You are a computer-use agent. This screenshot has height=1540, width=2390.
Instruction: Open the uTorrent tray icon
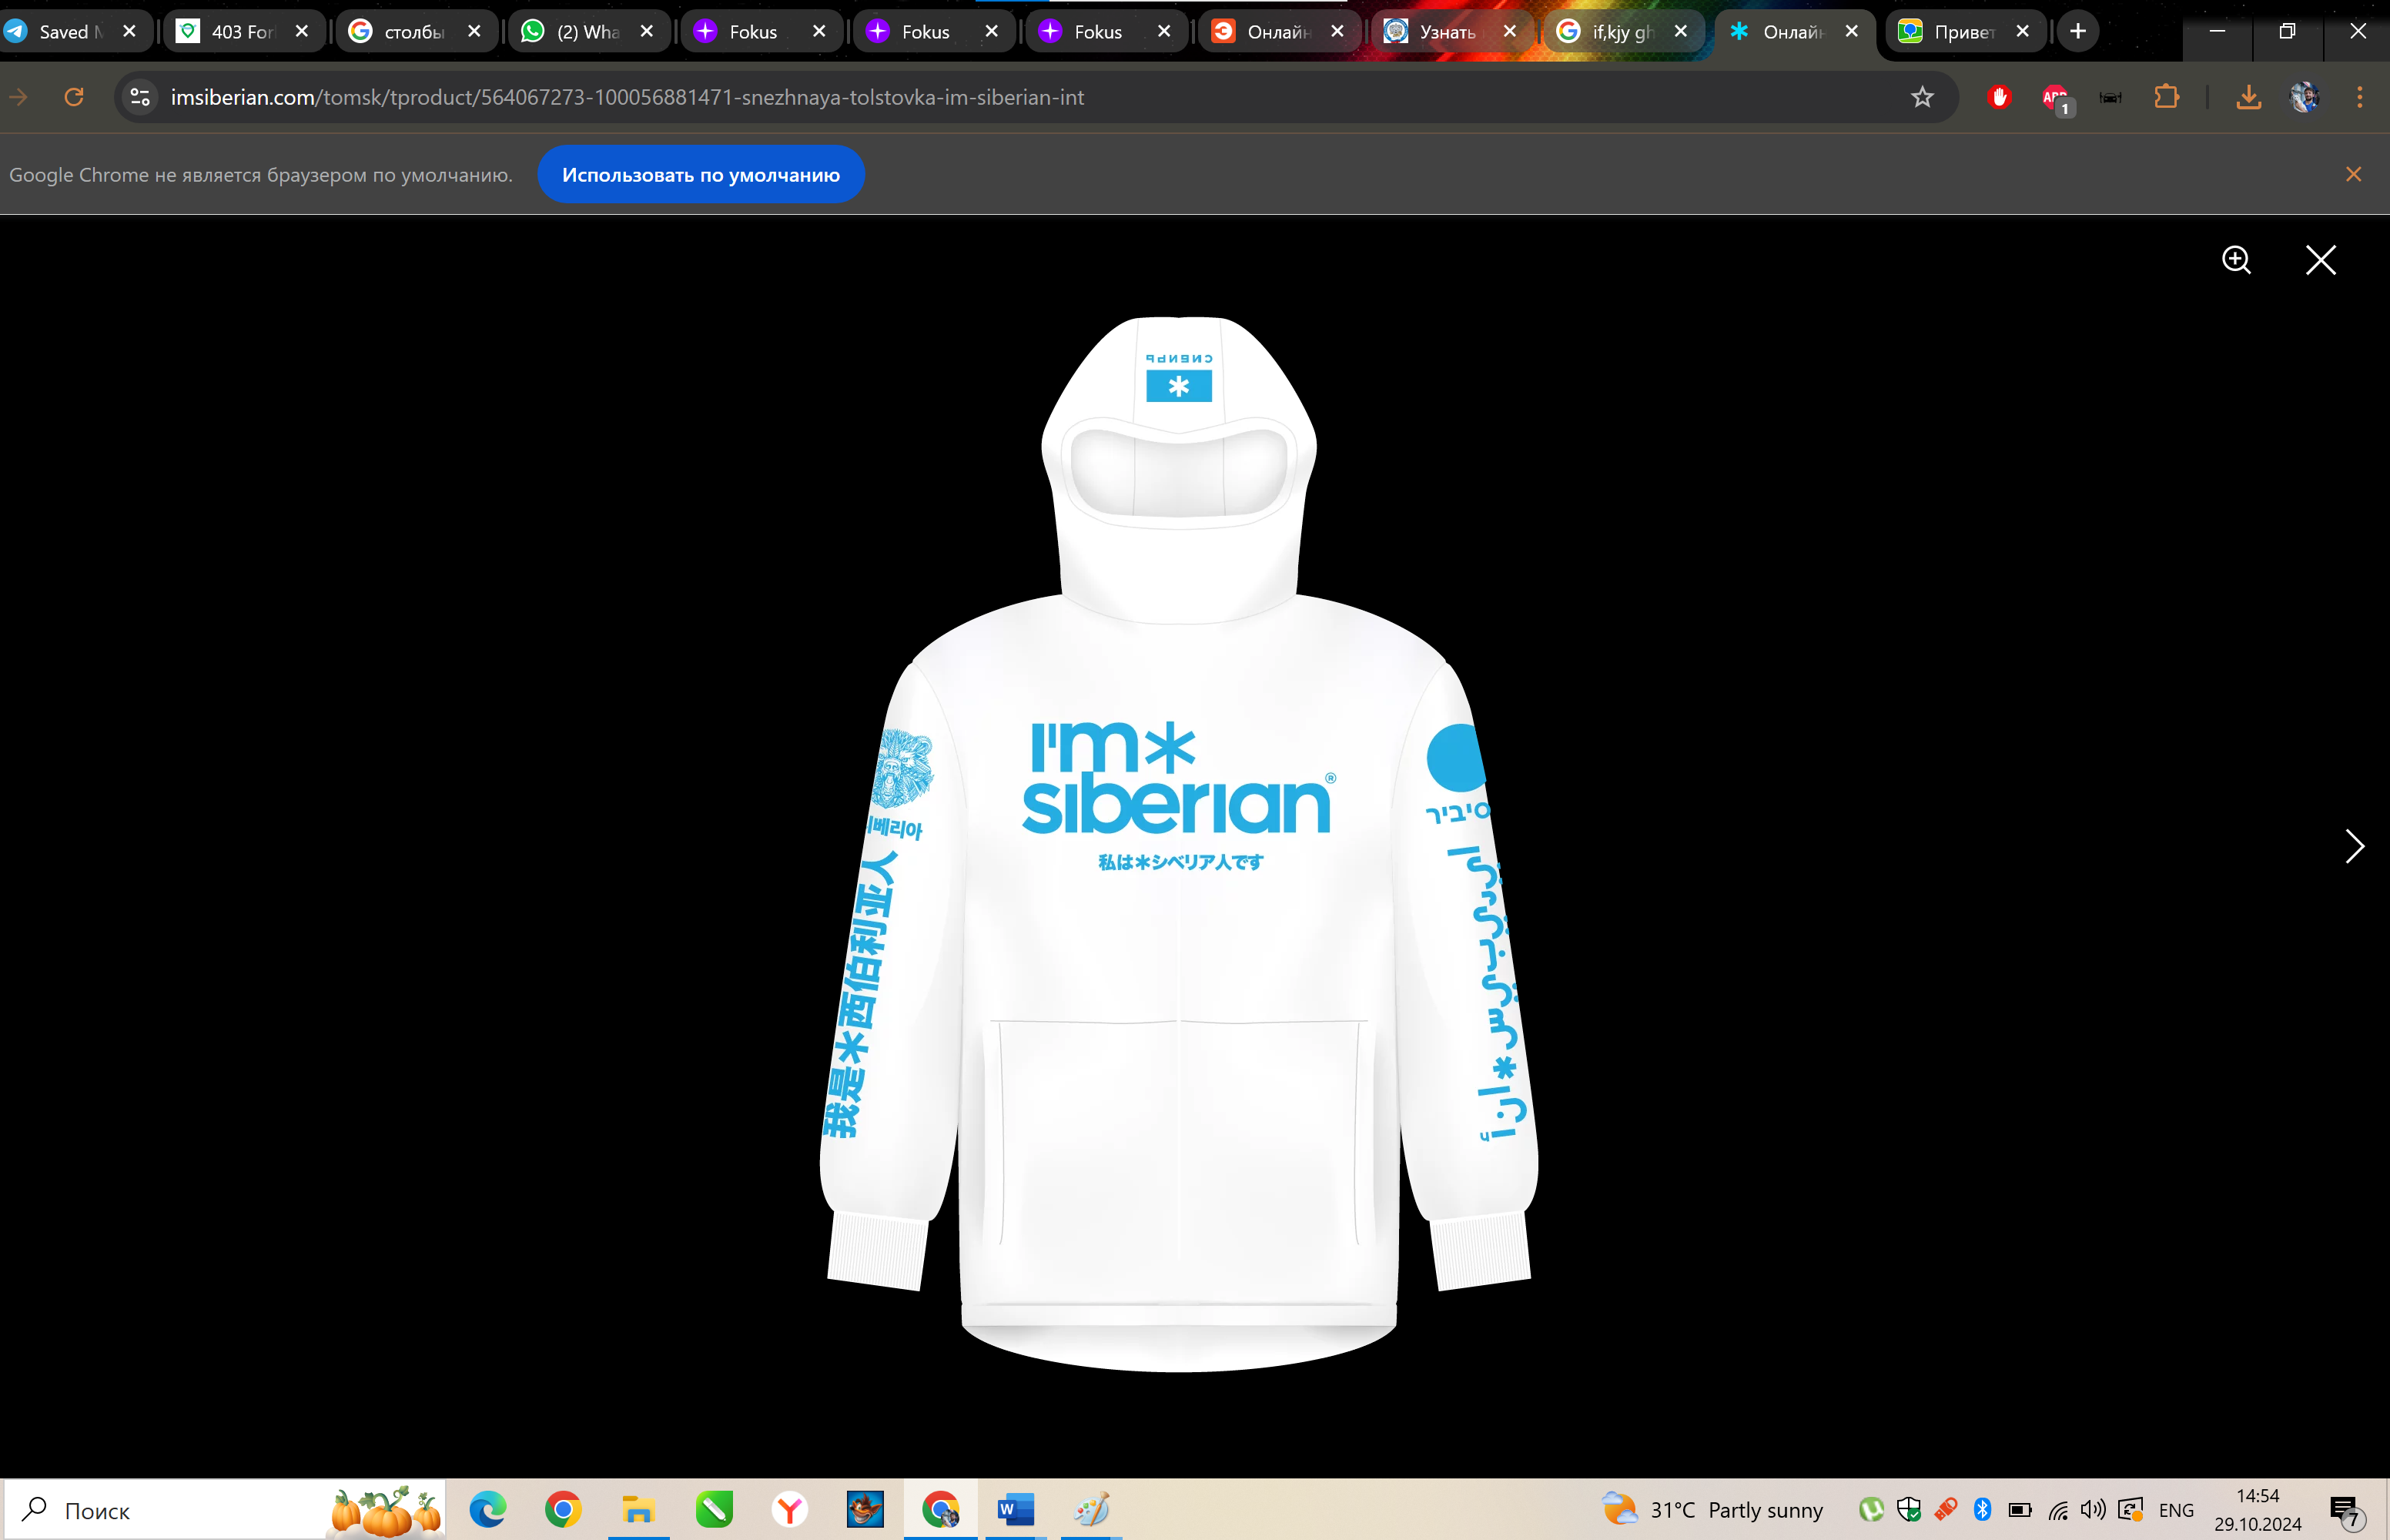coord(1871,1509)
